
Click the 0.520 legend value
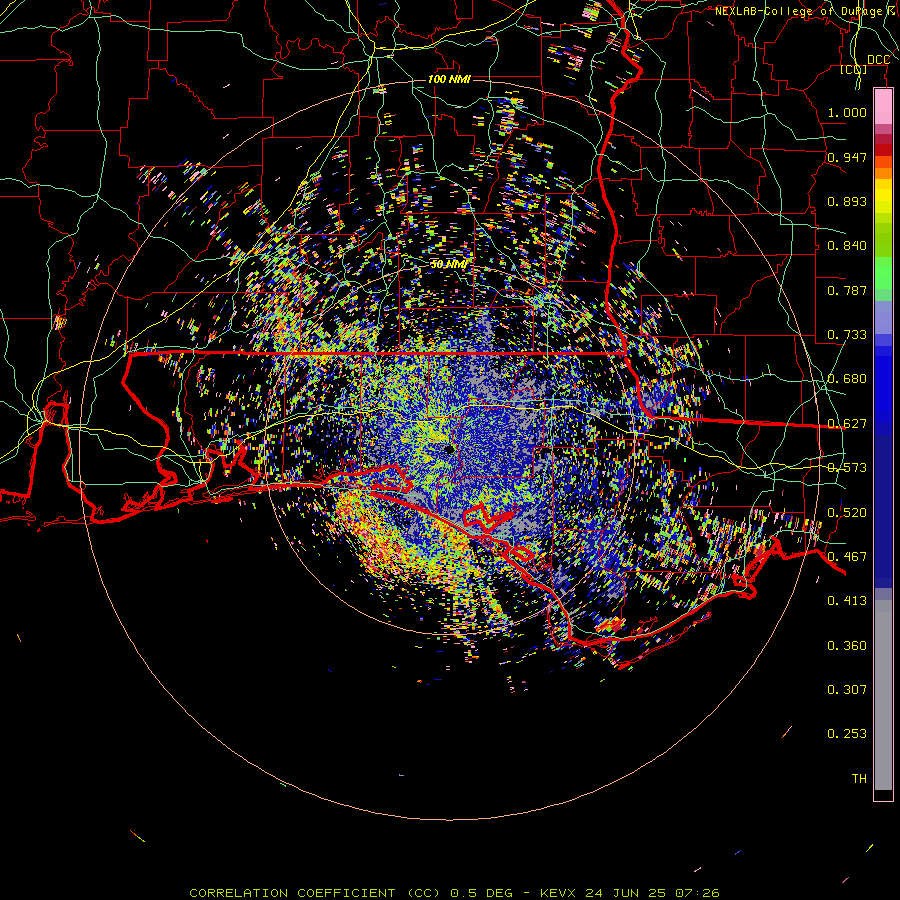[x=847, y=513]
